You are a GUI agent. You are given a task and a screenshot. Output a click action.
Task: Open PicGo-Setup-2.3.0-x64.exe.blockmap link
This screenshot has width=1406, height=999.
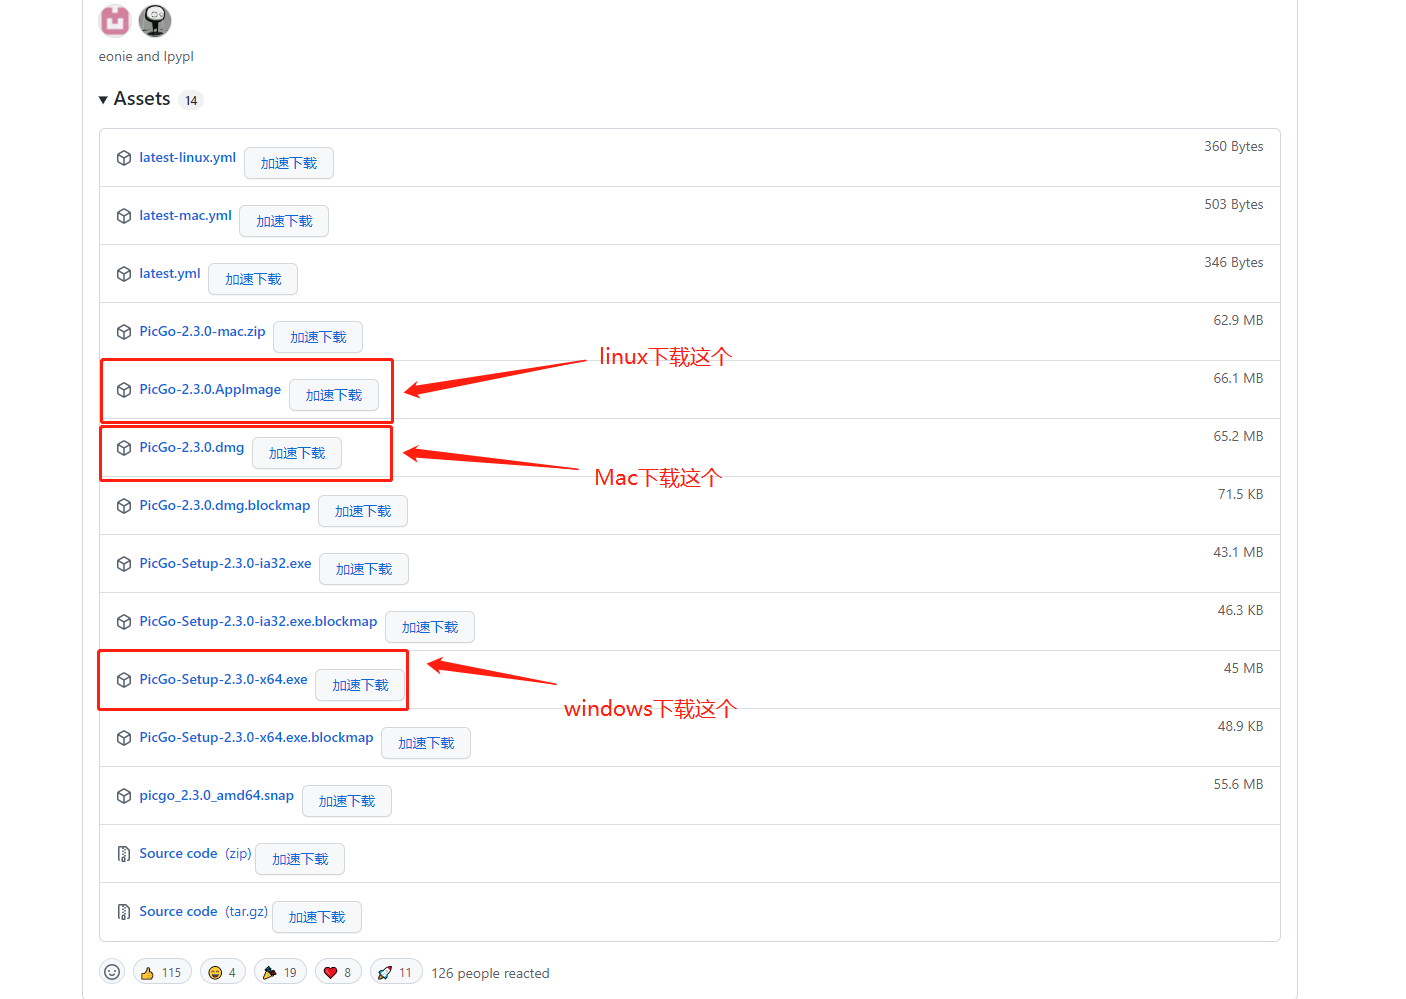click(256, 737)
